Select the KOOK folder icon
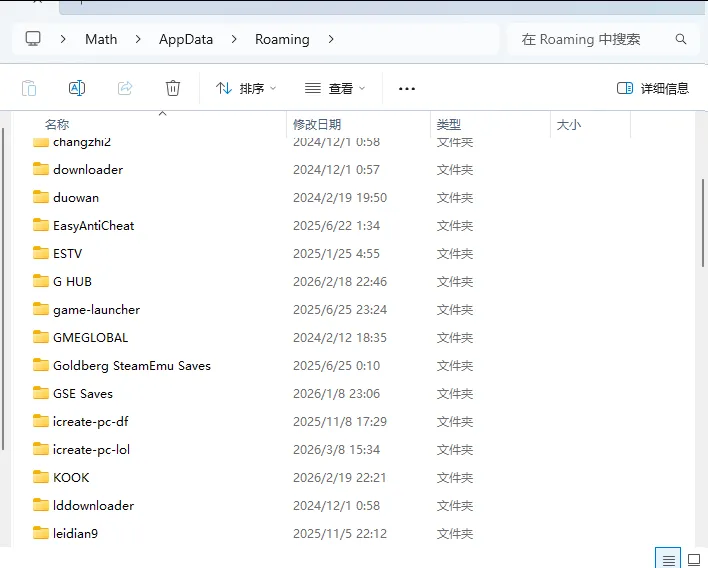Image resolution: width=708 pixels, height=568 pixels. coord(41,477)
